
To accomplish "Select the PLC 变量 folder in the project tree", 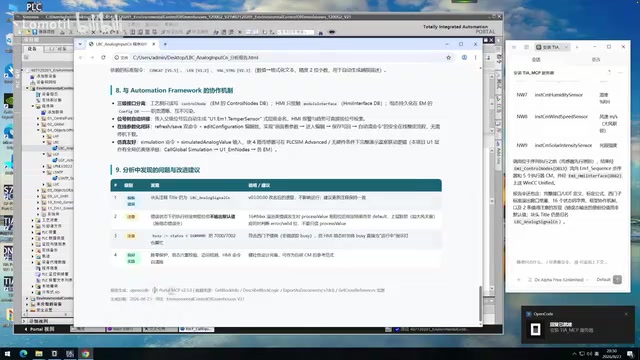I will (x=47, y=232).
